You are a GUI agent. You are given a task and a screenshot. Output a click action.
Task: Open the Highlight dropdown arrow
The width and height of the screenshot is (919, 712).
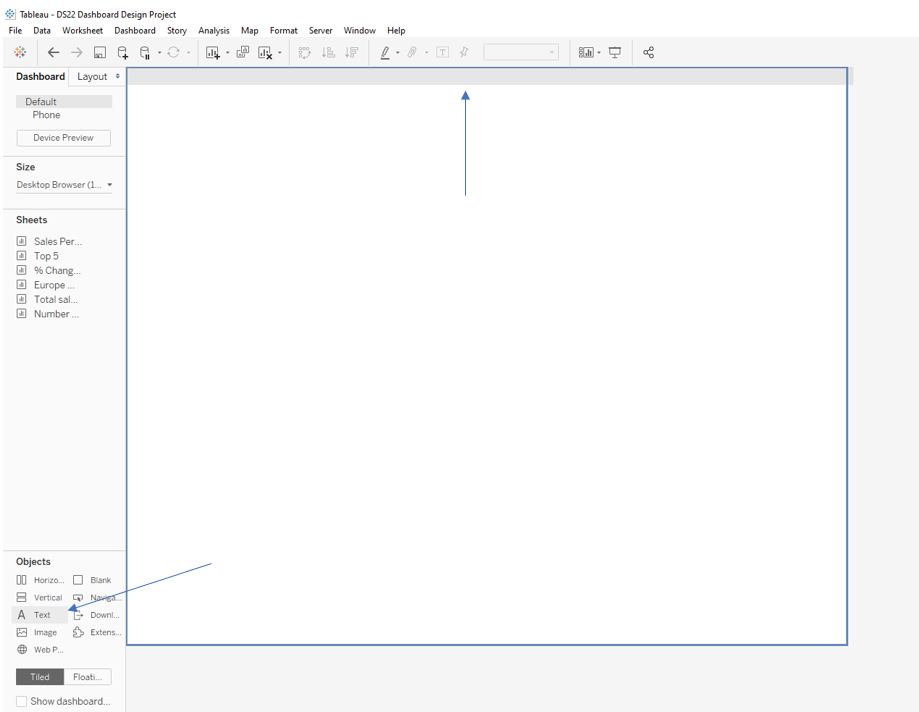click(398, 53)
